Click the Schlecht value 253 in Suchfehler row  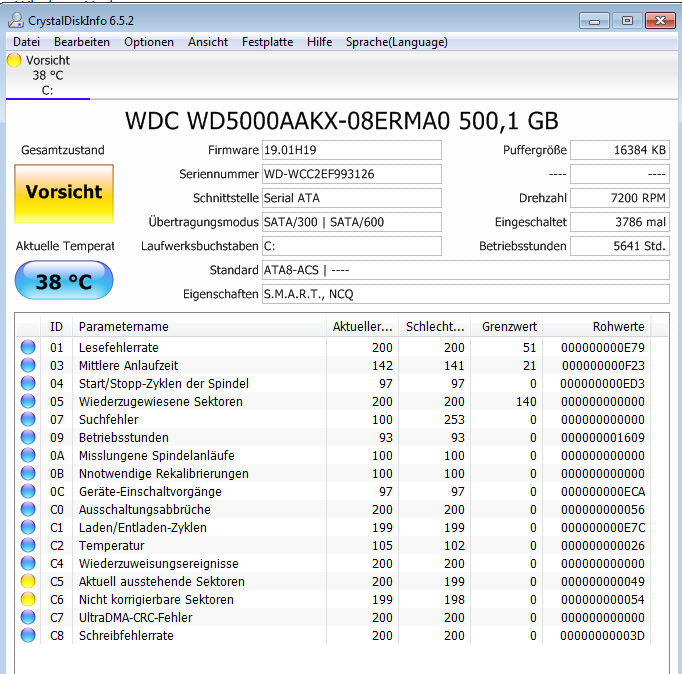(455, 420)
